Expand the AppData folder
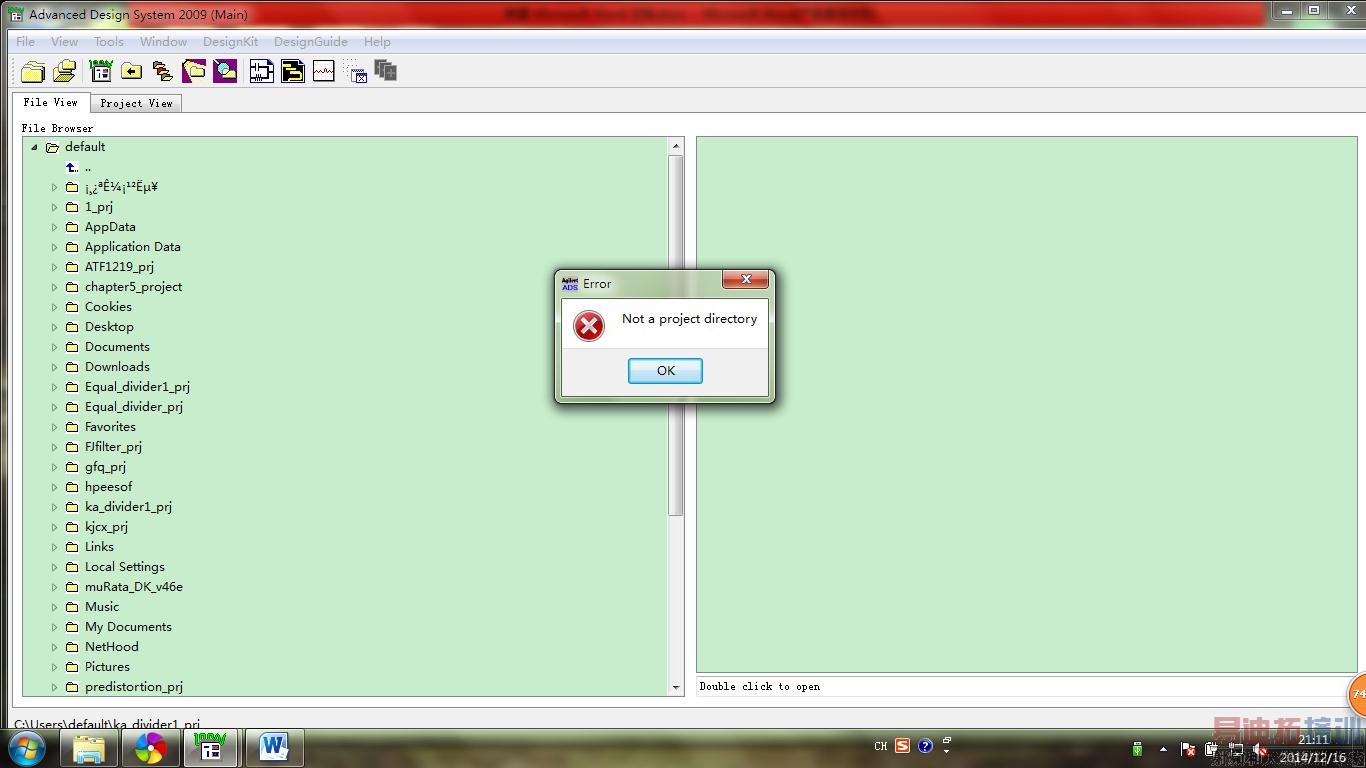This screenshot has height=768, width=1366. tap(55, 227)
